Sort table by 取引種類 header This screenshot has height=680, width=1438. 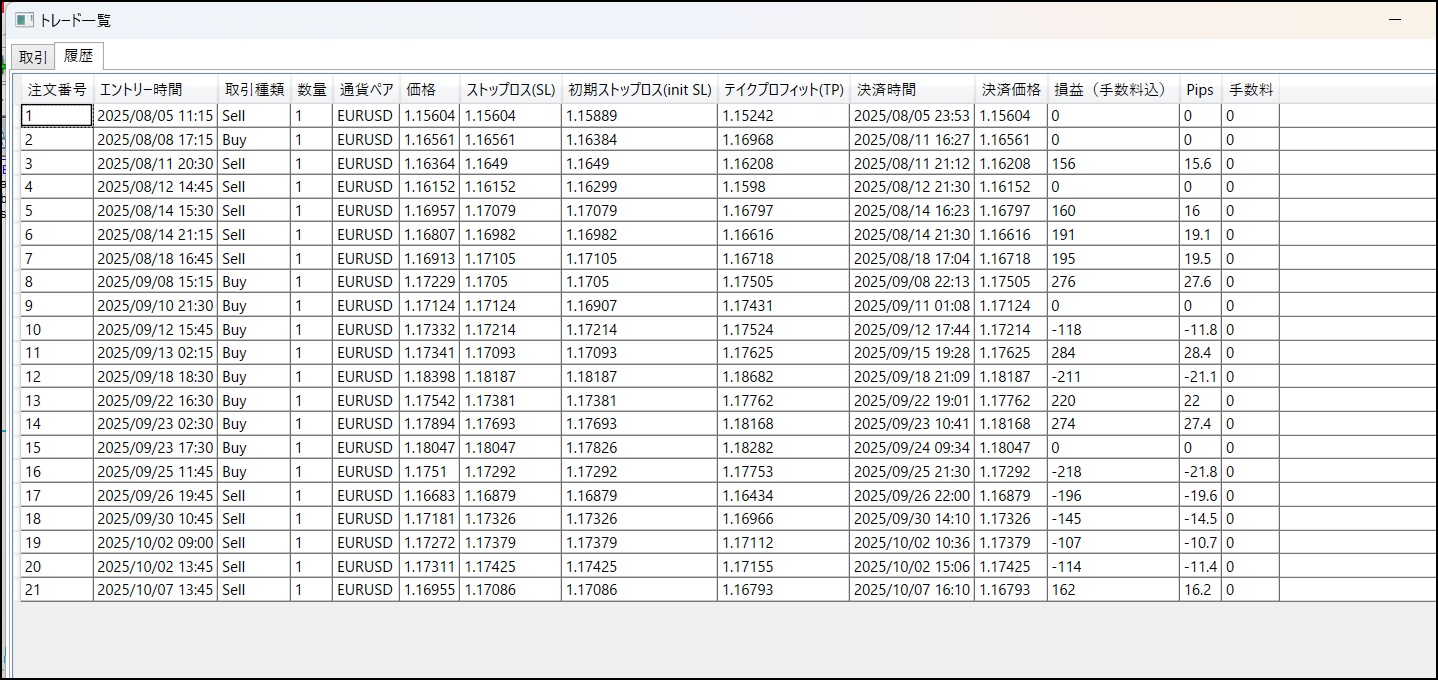coord(254,90)
